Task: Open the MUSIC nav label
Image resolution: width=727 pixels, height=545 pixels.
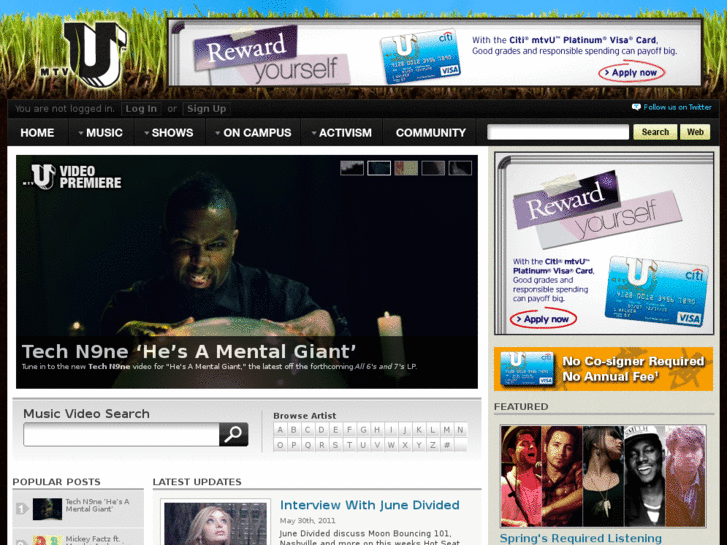Action: [x=104, y=133]
